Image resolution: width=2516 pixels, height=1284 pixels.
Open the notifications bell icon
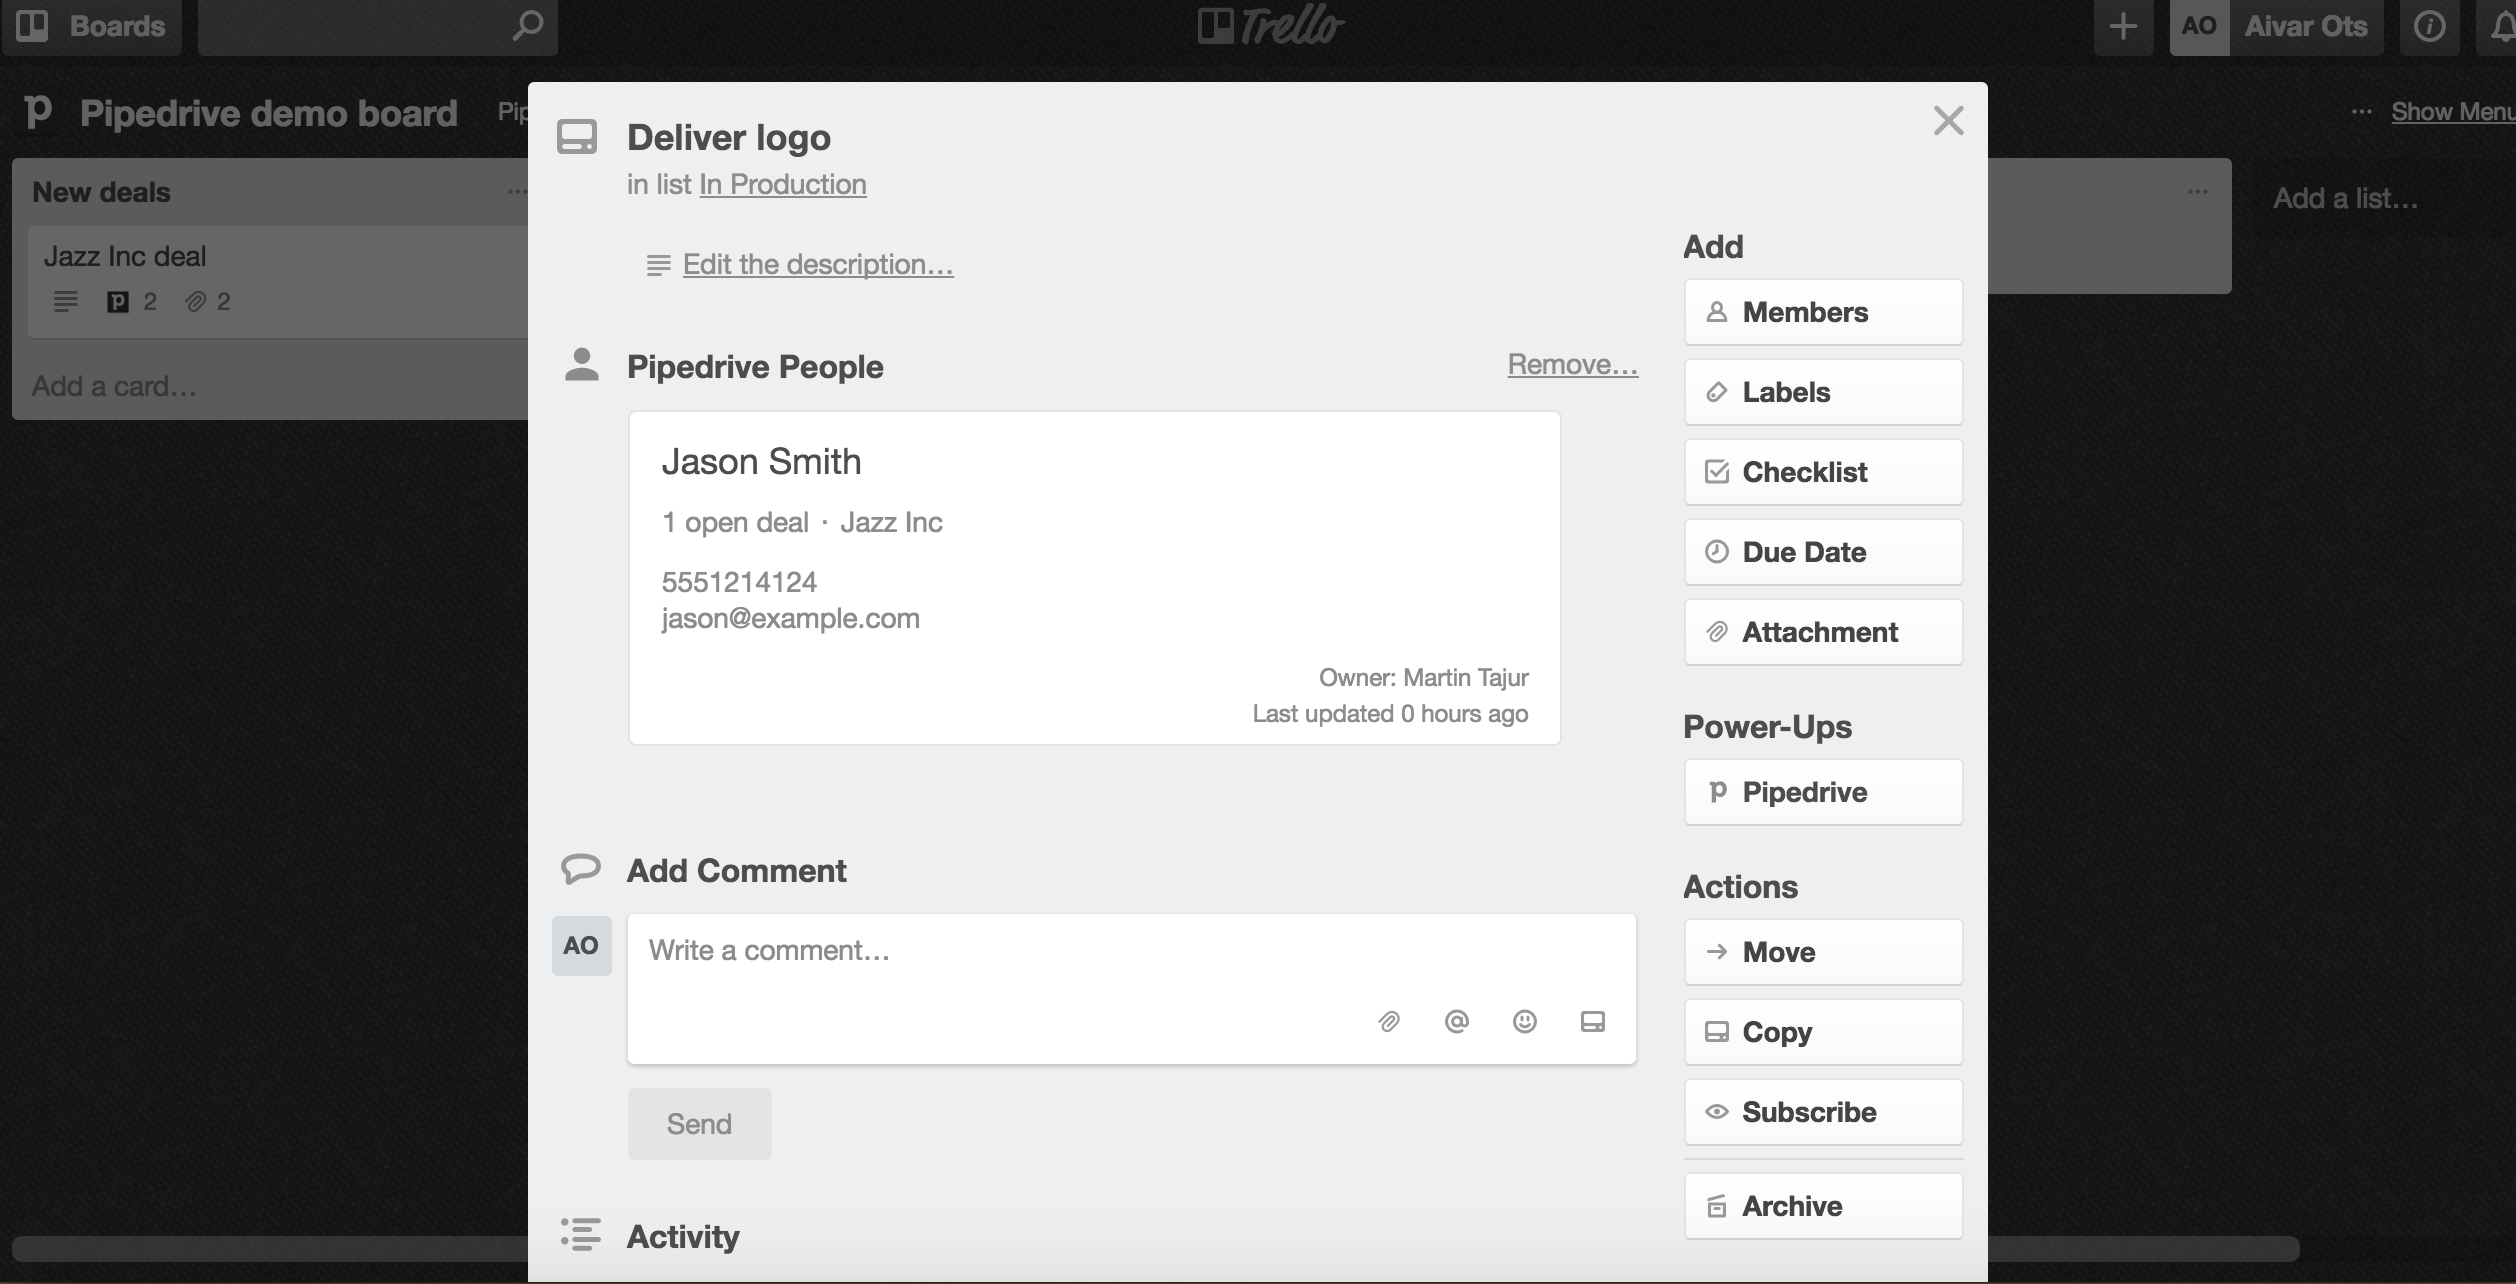pyautogui.click(x=2503, y=26)
